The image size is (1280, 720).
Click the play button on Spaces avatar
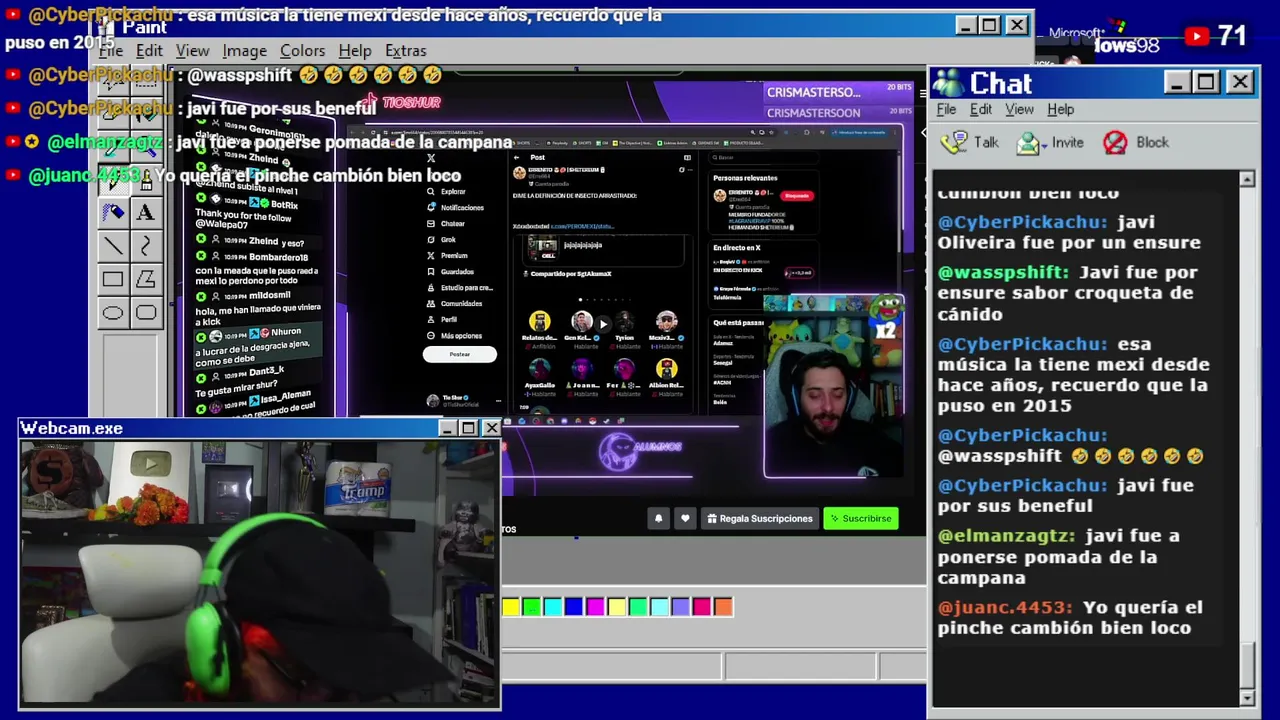coord(603,323)
